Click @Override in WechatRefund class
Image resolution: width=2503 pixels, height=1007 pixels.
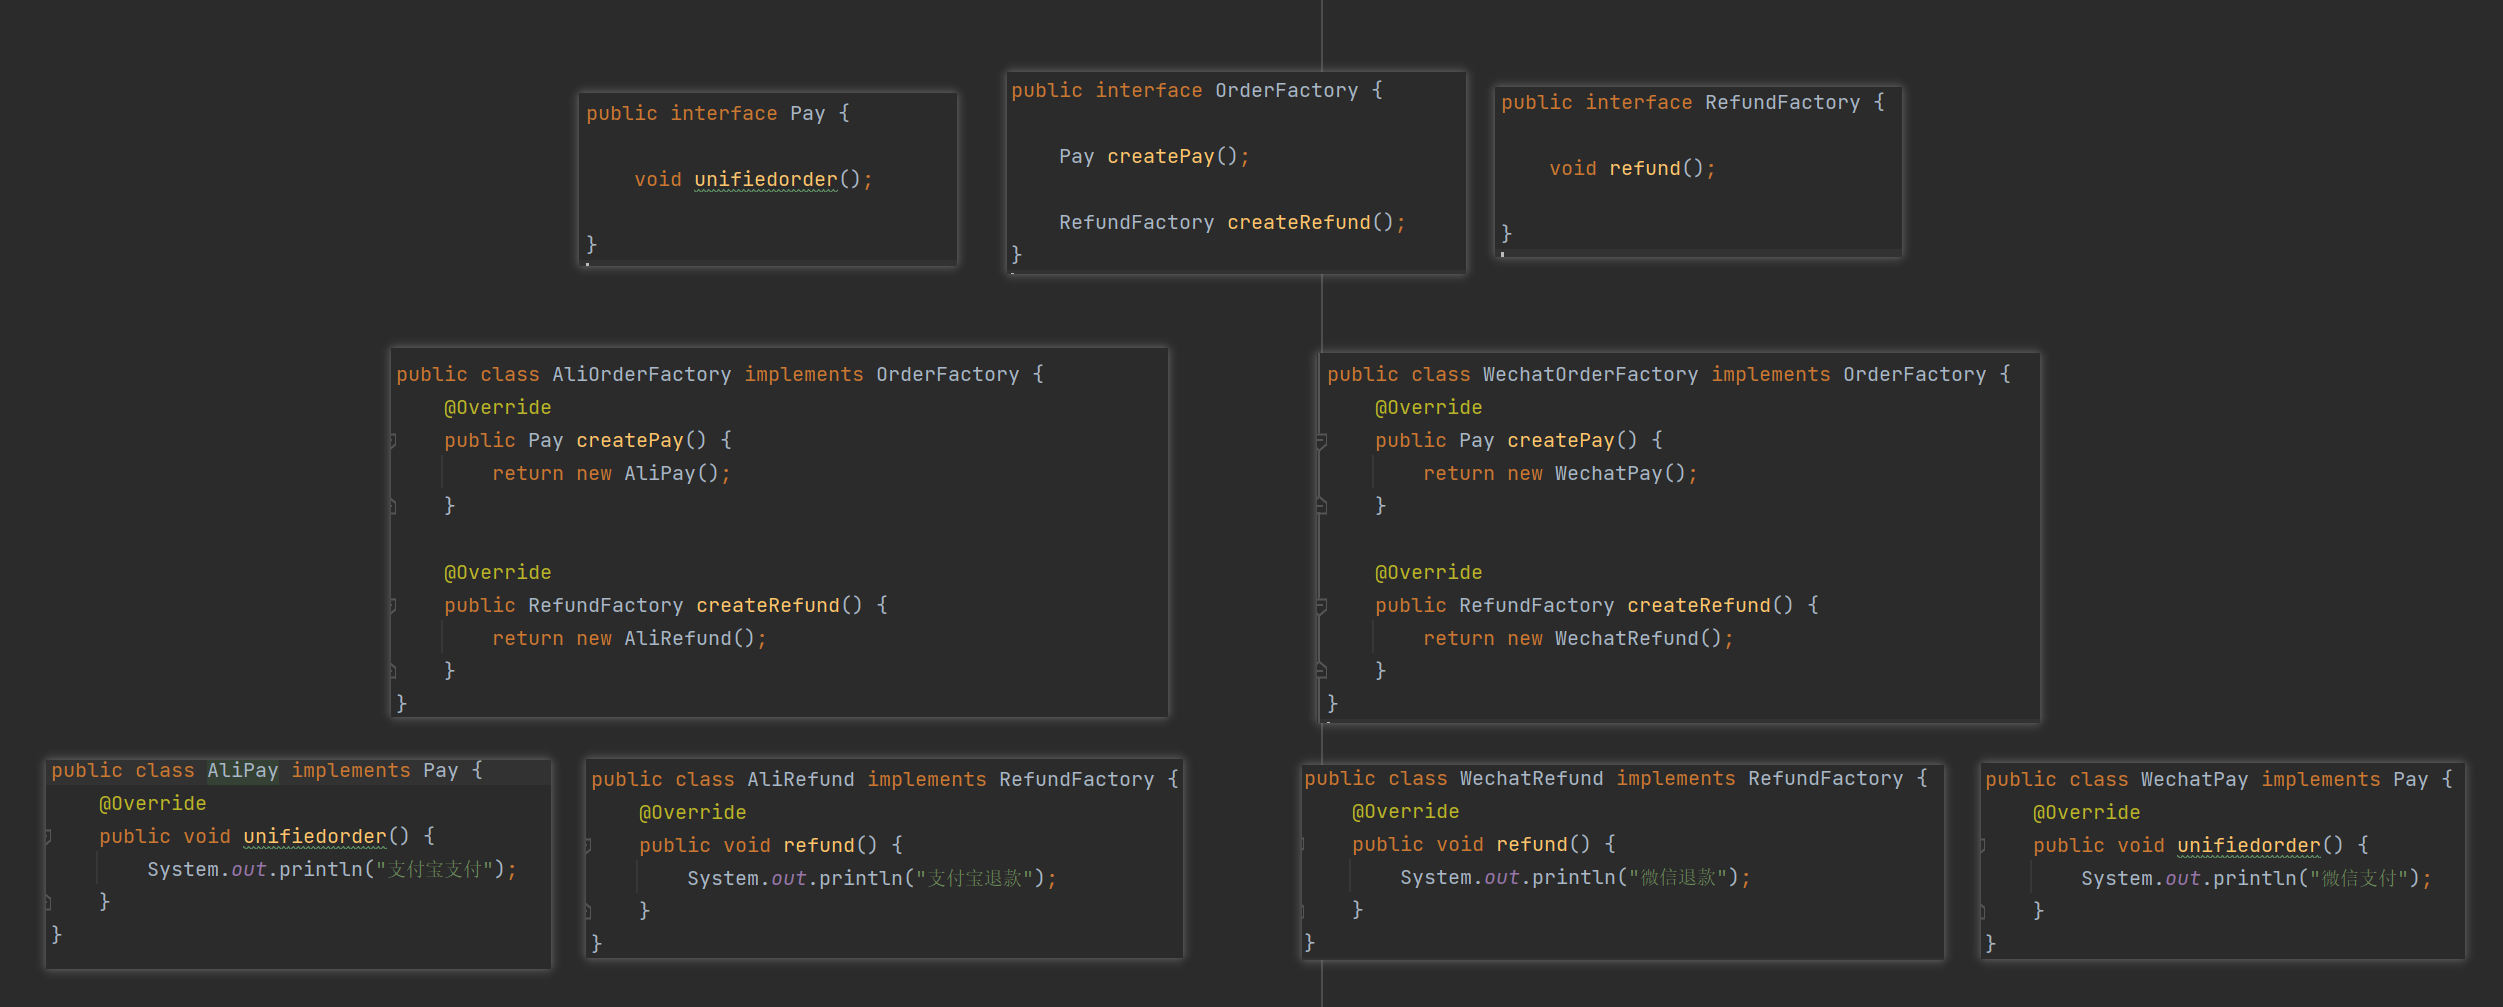tap(1405, 812)
